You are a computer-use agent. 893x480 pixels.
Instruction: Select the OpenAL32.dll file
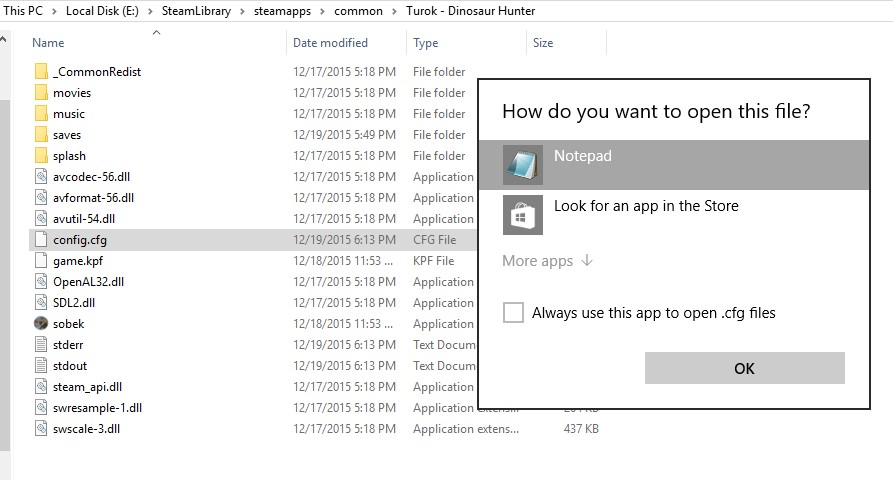pyautogui.click(x=88, y=281)
